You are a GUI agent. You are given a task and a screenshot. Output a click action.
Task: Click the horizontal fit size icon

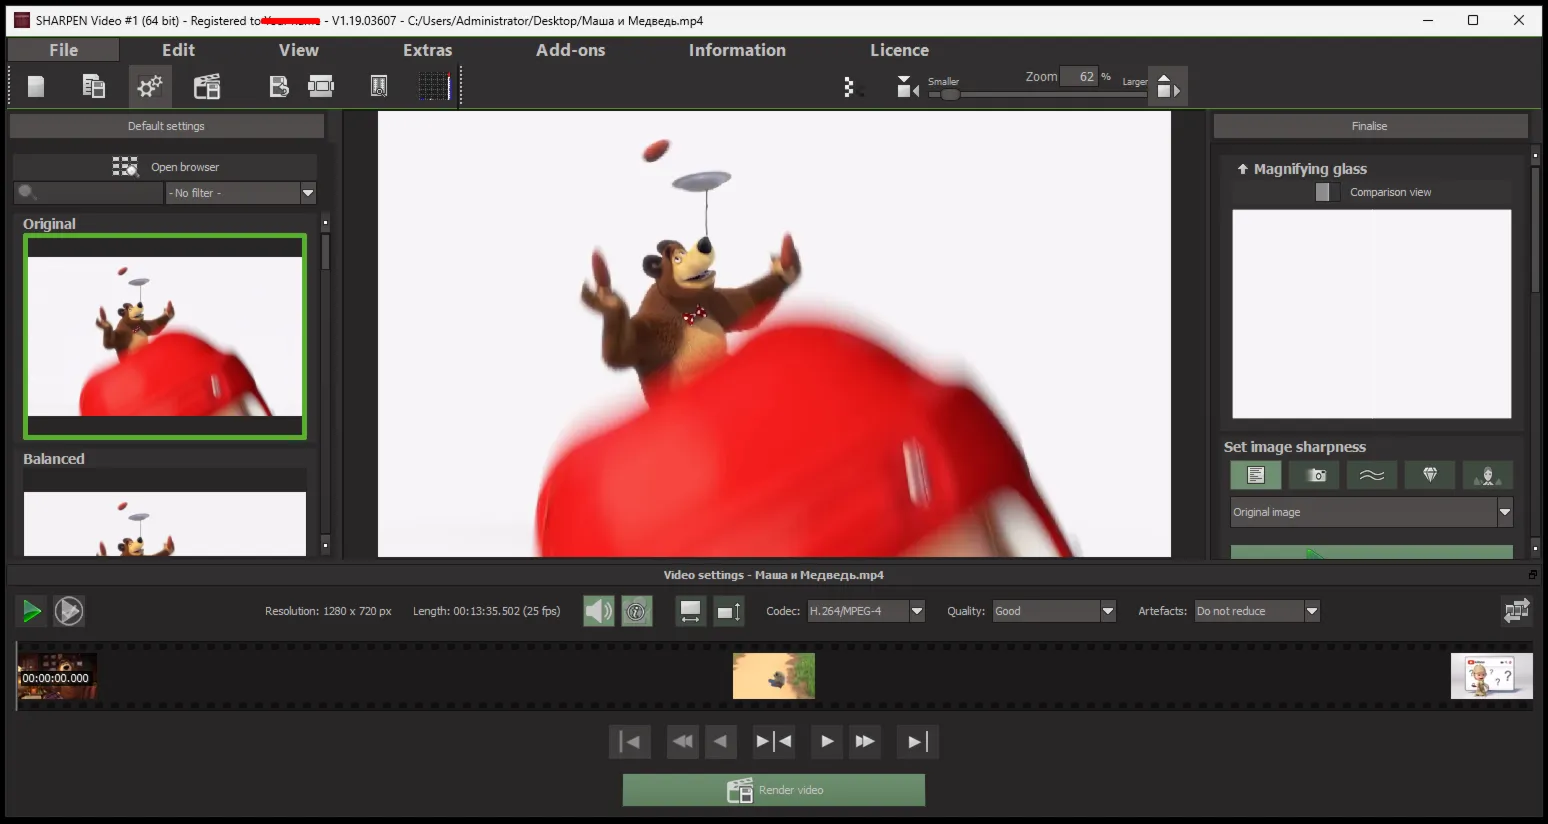tap(690, 611)
